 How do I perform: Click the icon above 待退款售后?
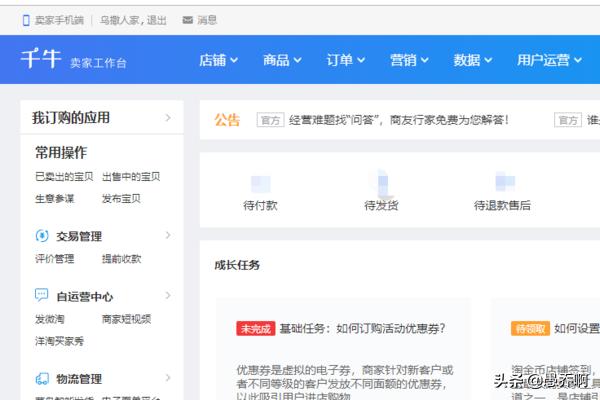click(505, 181)
